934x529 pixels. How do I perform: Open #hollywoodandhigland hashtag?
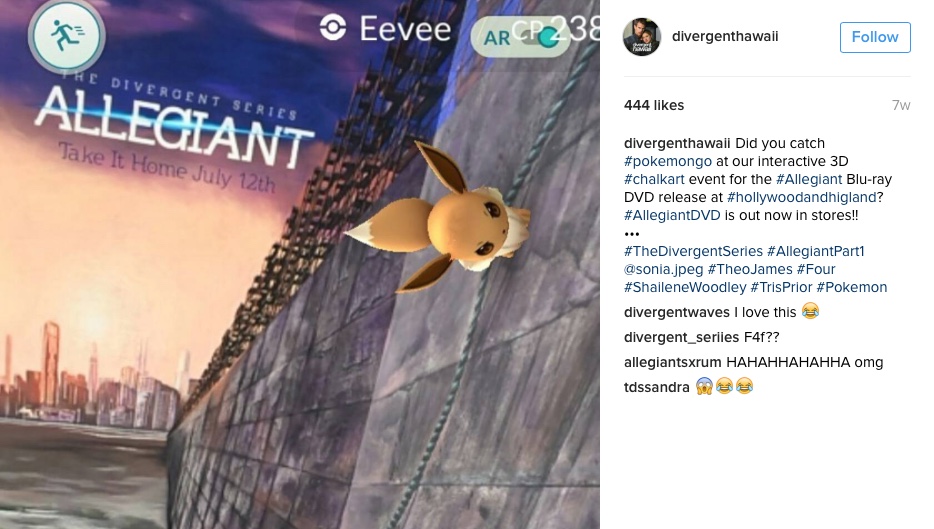[802, 197]
